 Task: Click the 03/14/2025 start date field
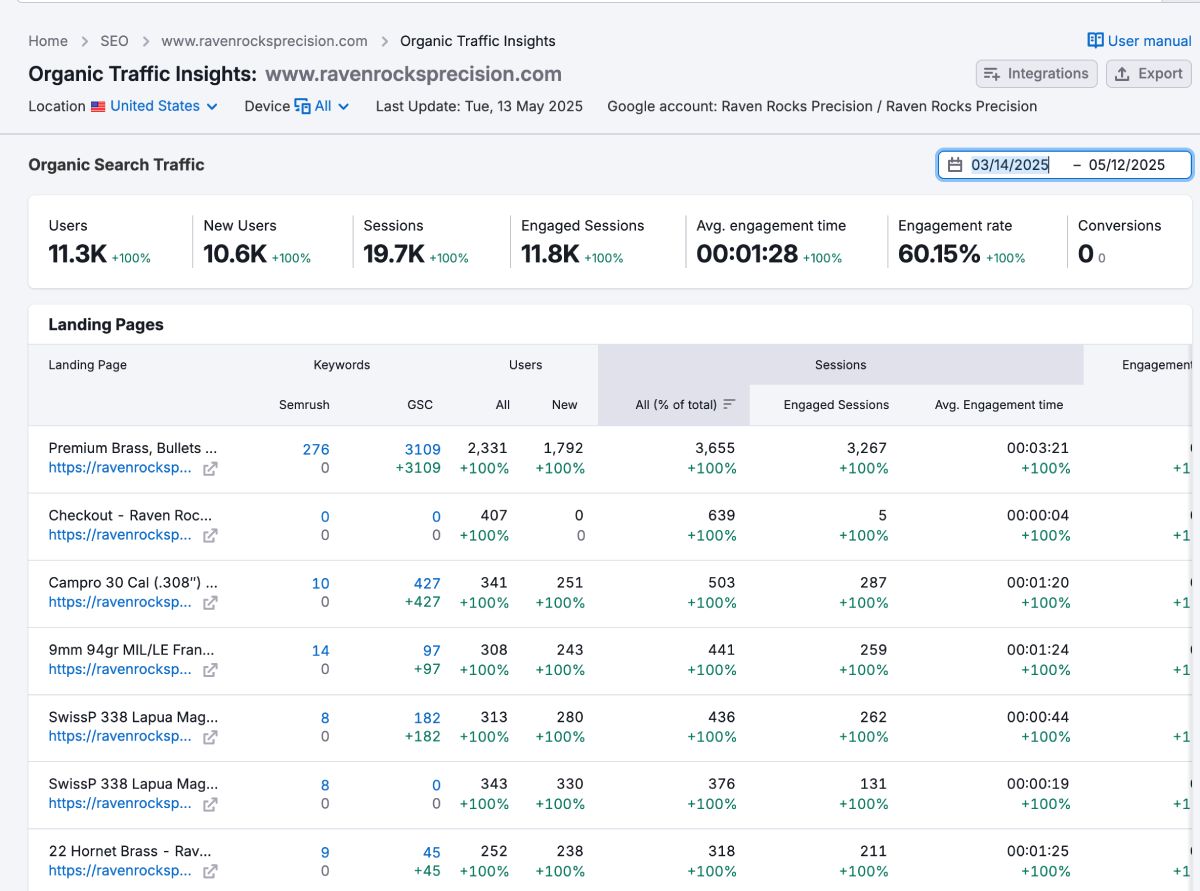coord(1010,165)
